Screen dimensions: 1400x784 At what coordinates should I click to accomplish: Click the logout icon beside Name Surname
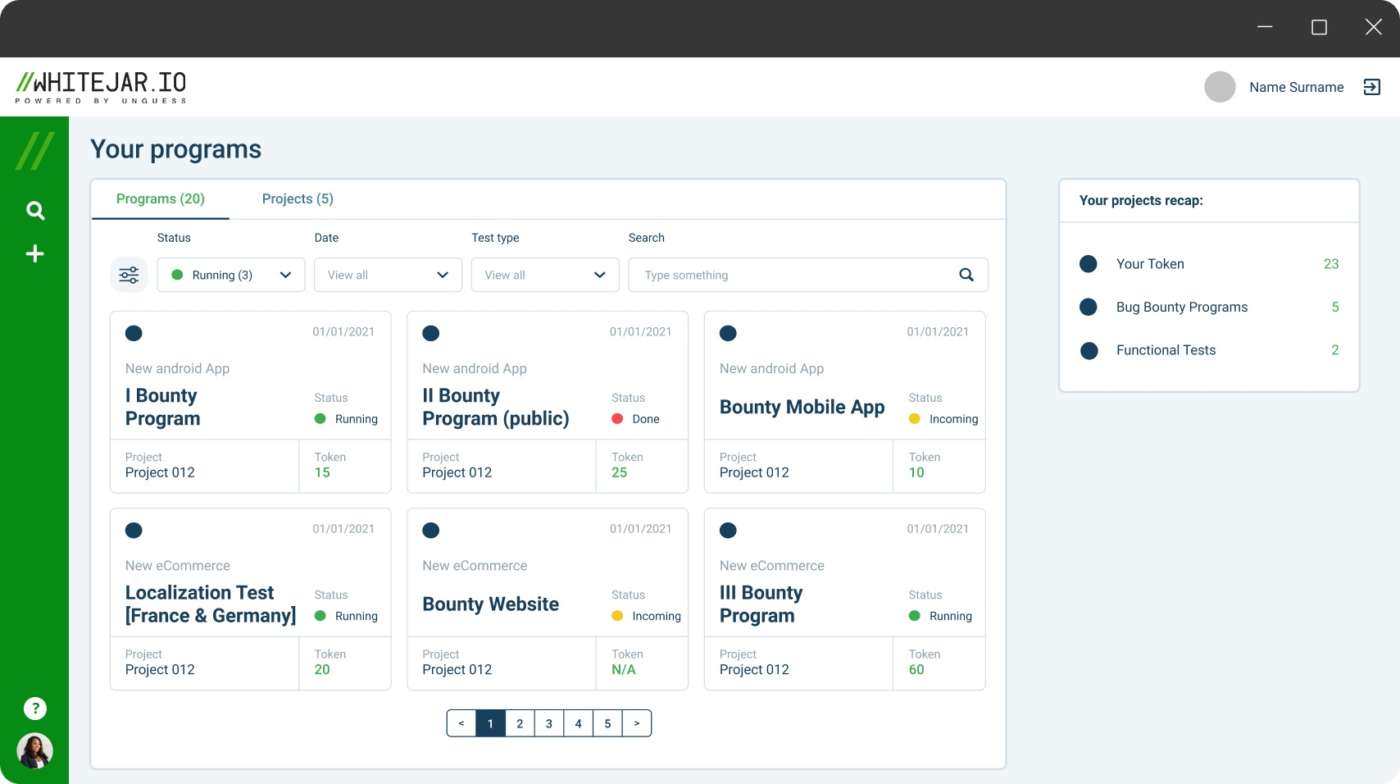1372,87
